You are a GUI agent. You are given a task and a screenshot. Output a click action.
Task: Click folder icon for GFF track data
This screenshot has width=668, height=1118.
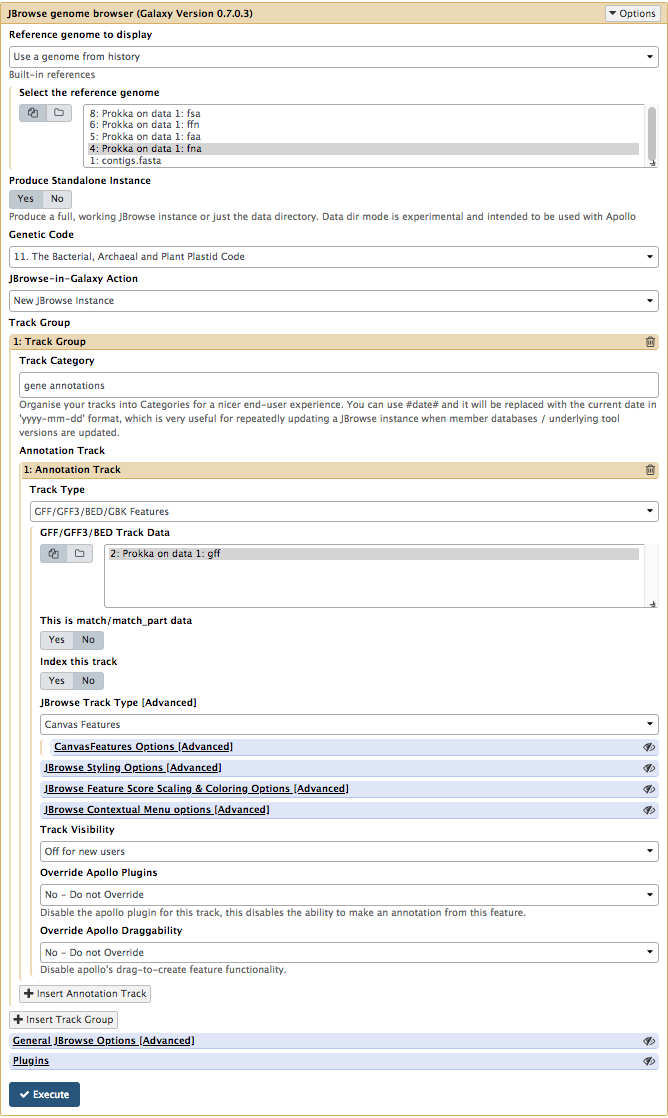[80, 554]
